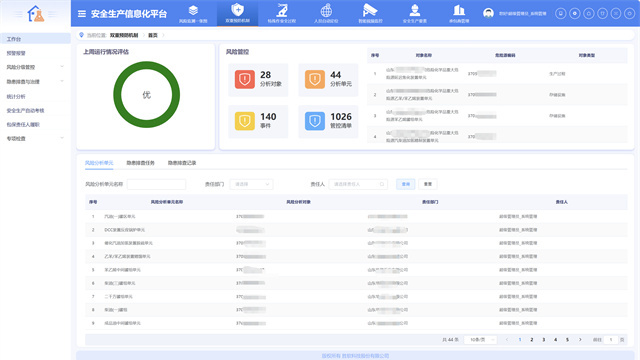Click the 风险分析单元名称 input field
Screen dimensions: 640x360
pyautogui.click(x=156, y=184)
